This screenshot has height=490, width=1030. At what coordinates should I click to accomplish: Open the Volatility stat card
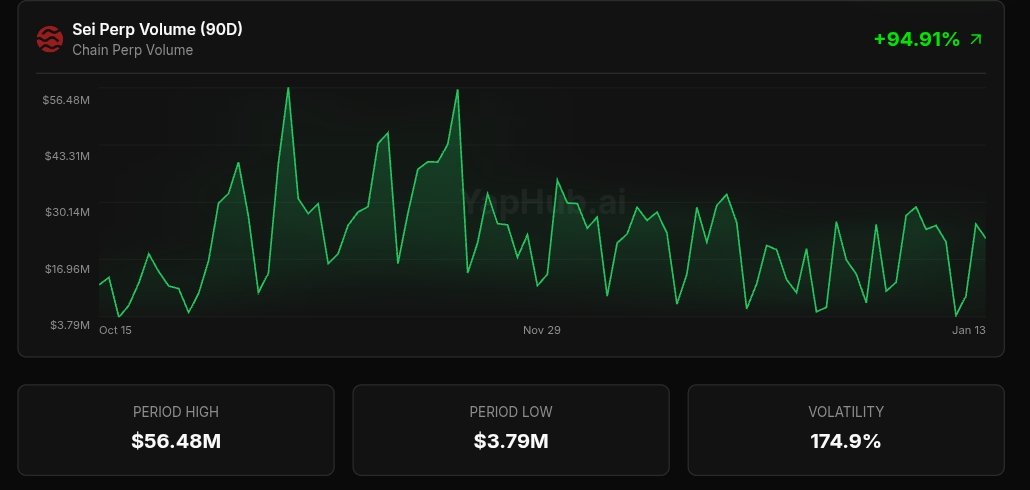point(846,430)
